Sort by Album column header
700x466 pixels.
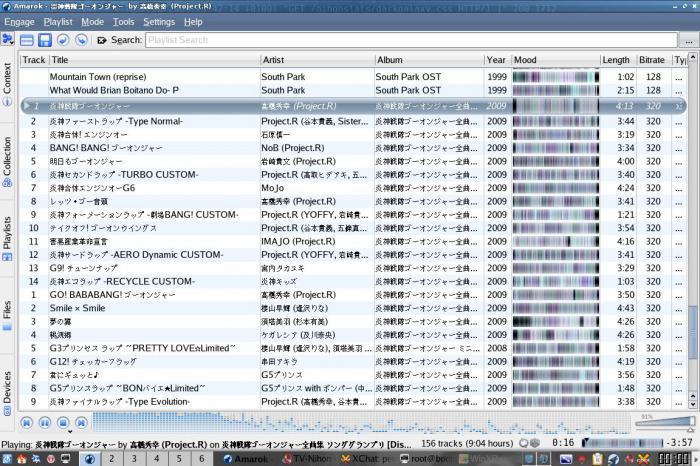tap(429, 60)
